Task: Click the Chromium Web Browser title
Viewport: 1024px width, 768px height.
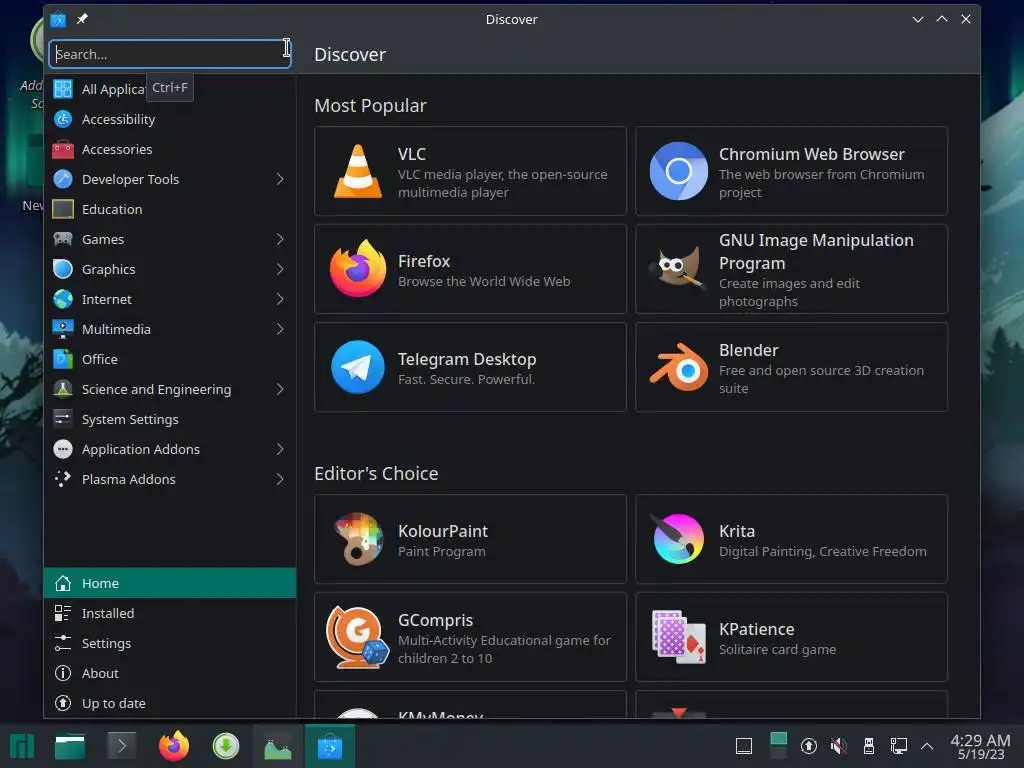Action: click(x=812, y=153)
